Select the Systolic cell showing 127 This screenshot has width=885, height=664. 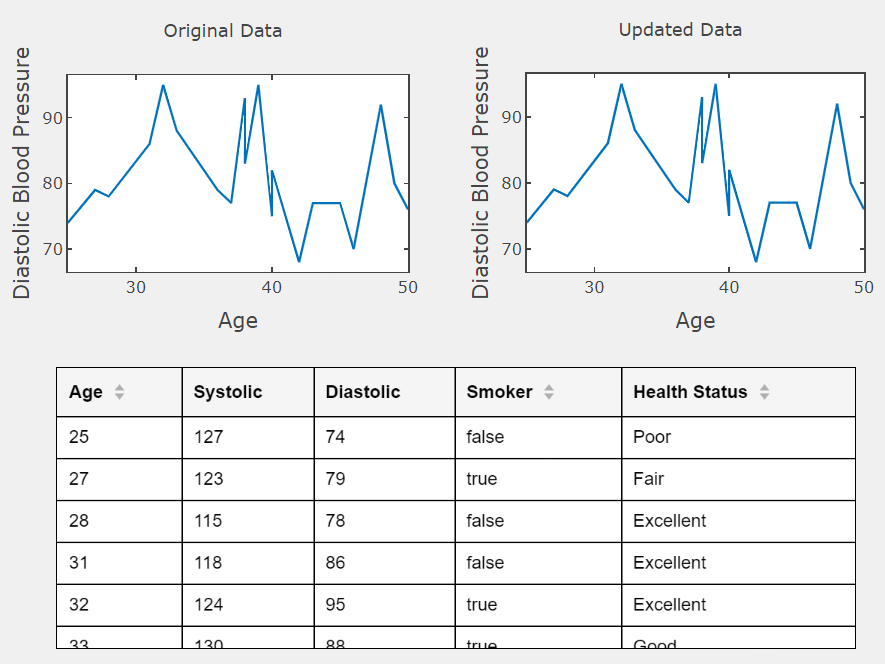point(247,437)
